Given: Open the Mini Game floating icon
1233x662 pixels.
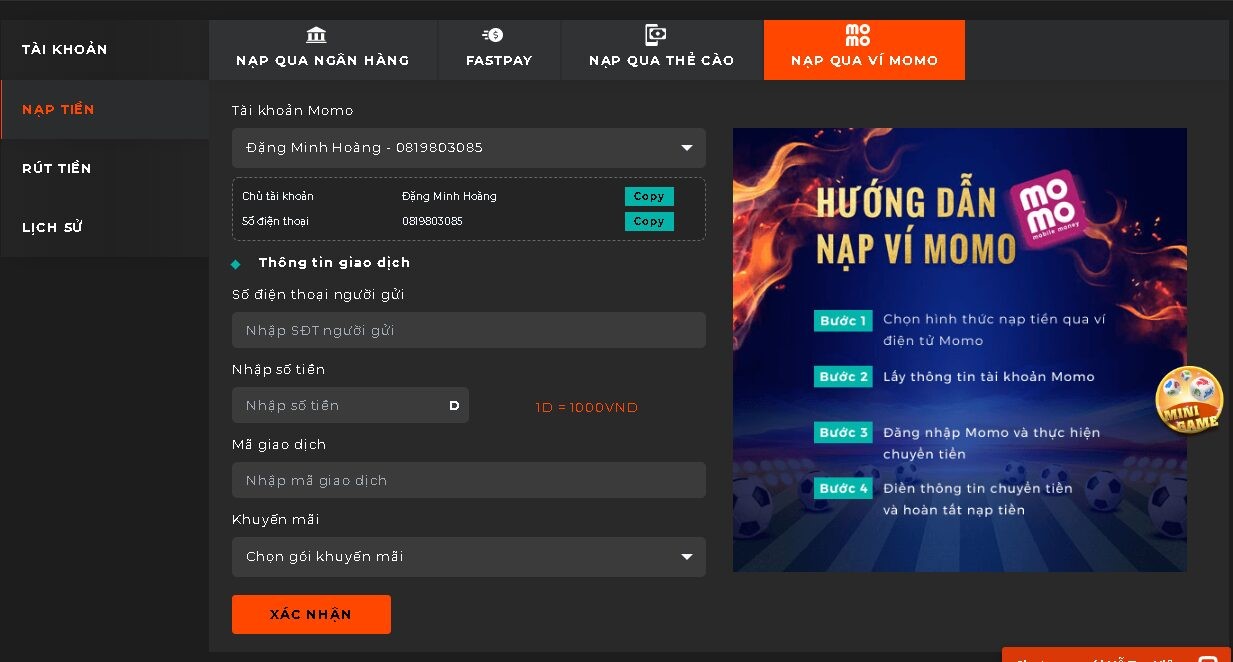Looking at the screenshot, I should click(1190, 402).
